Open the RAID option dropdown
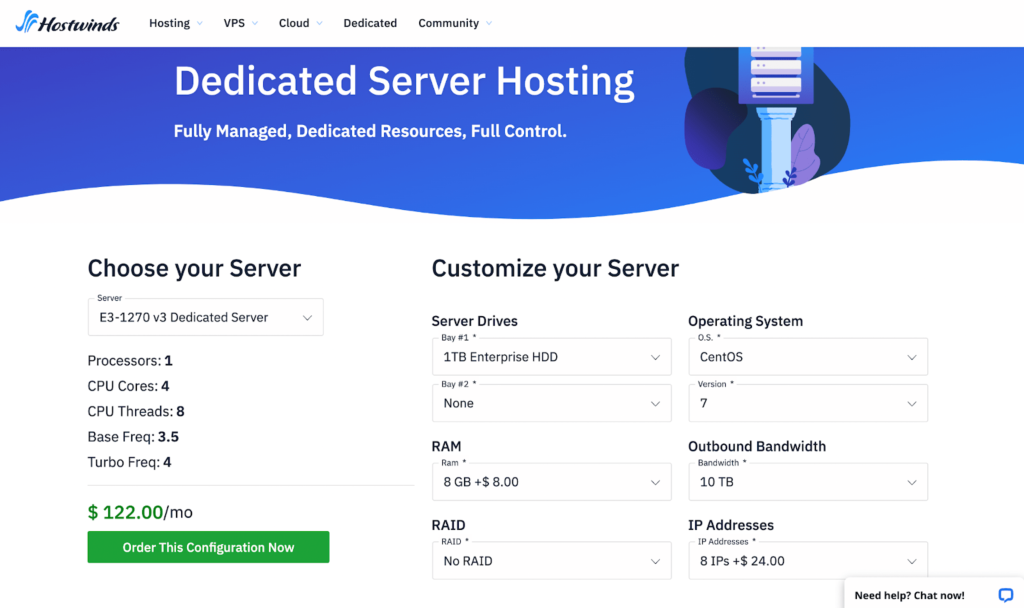 [x=552, y=561]
